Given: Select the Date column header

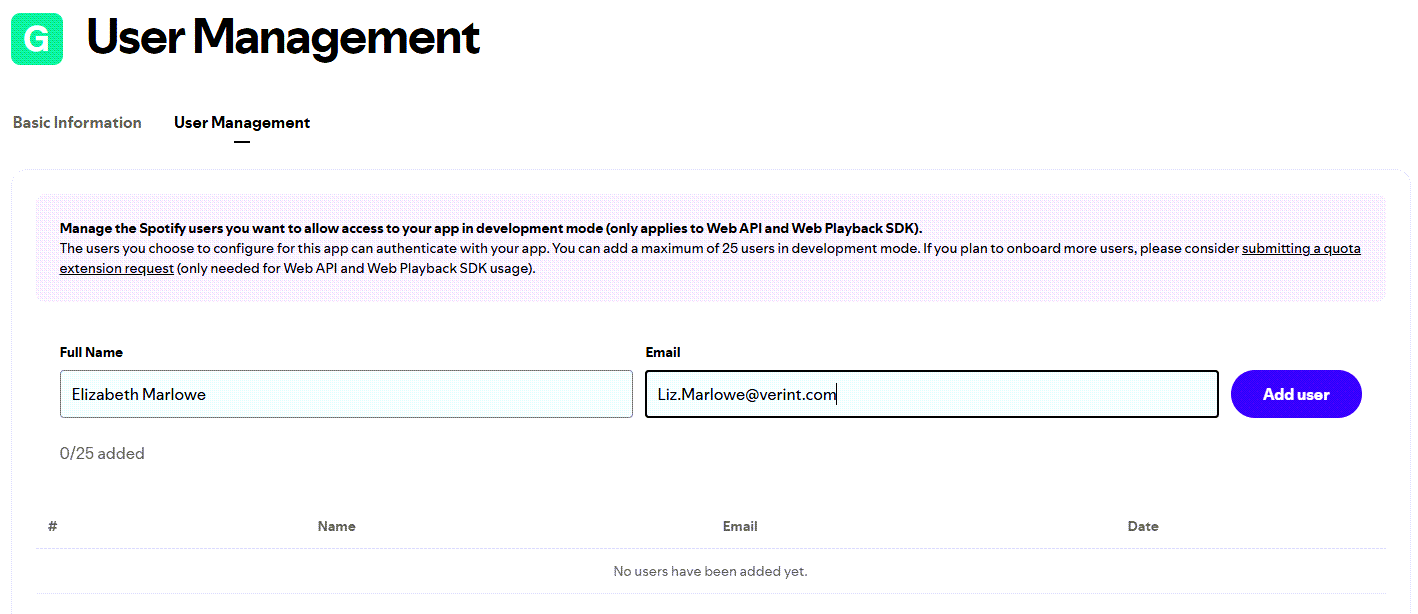Looking at the screenshot, I should click(1143, 525).
